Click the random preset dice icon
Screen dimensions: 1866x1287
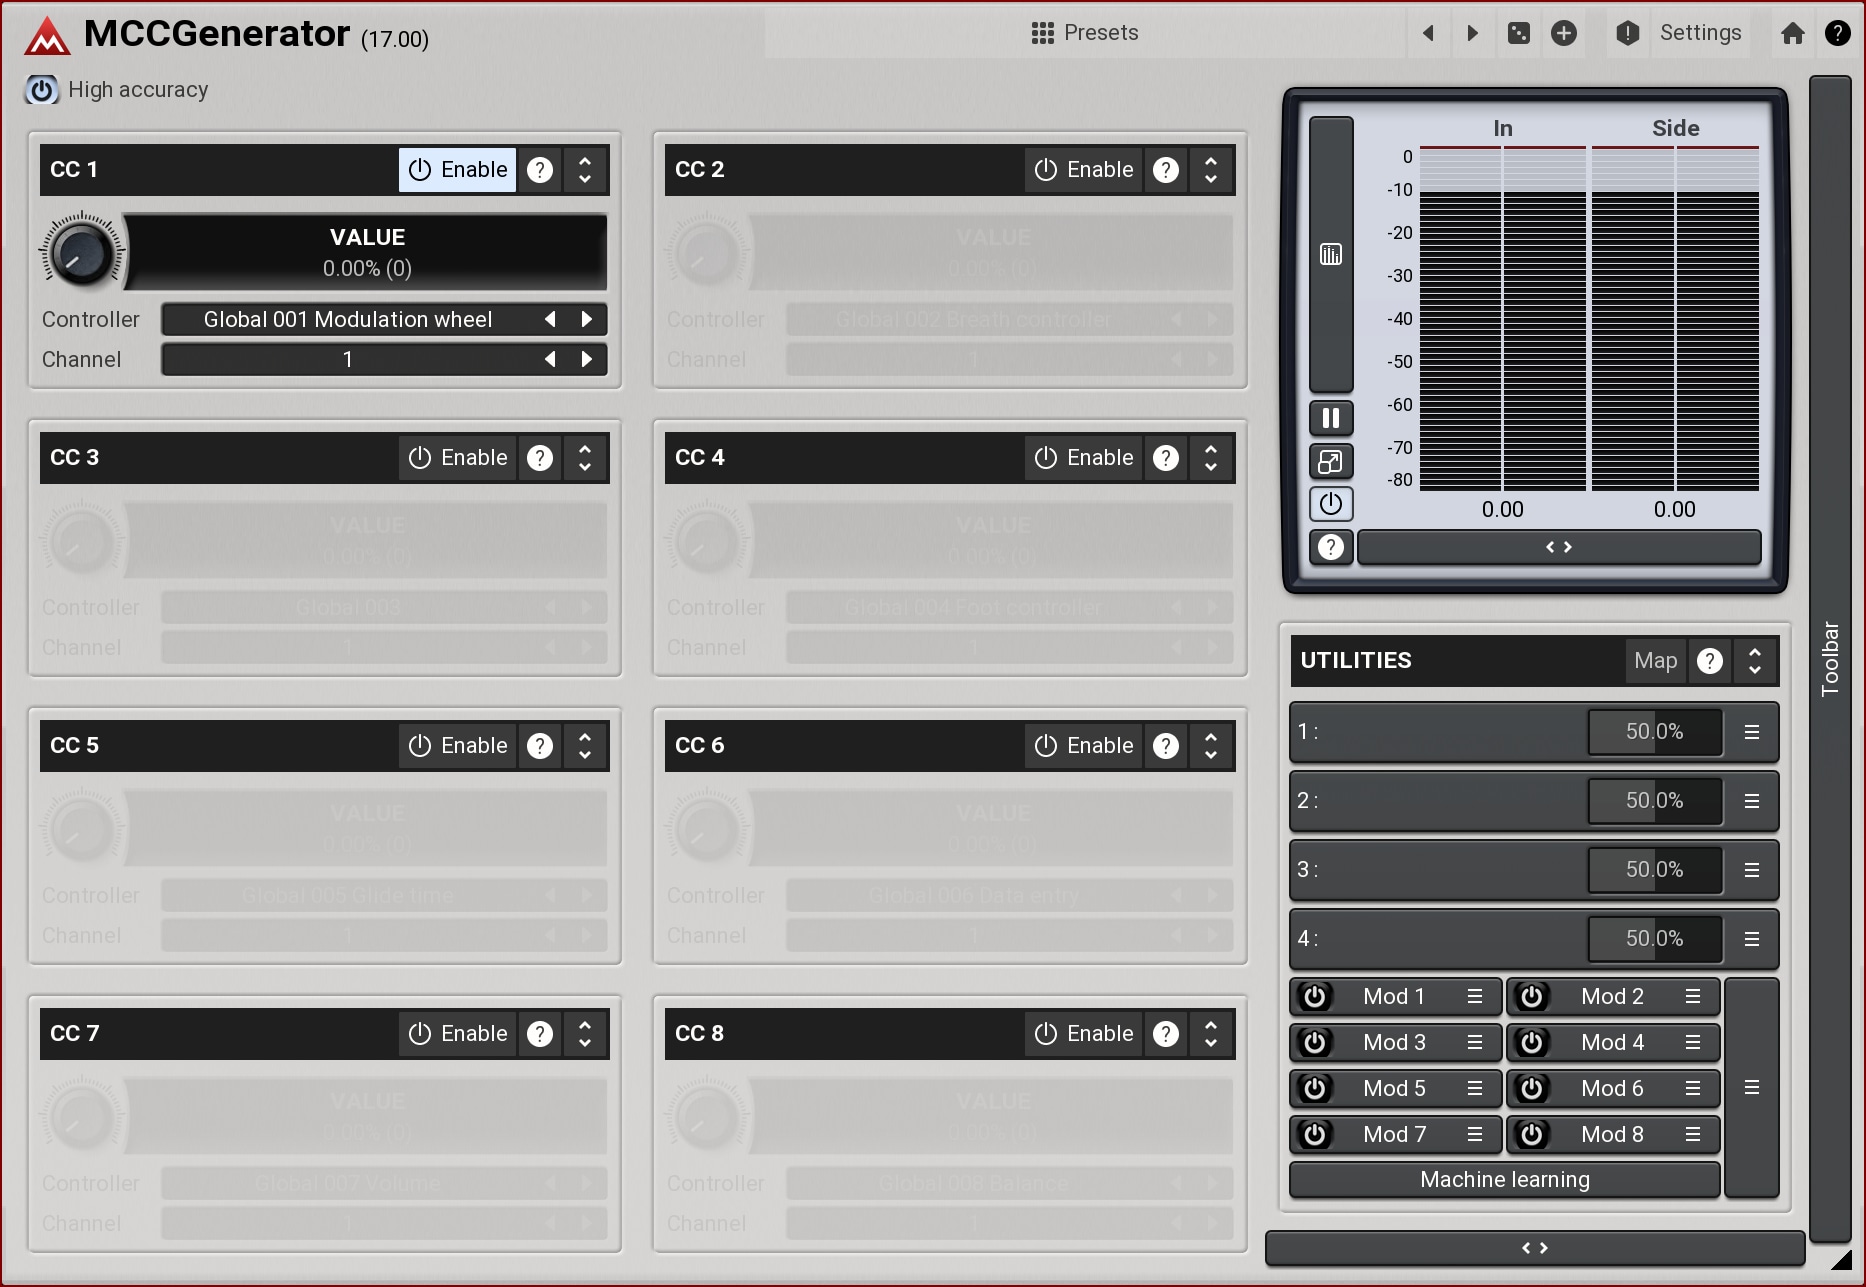[x=1518, y=33]
